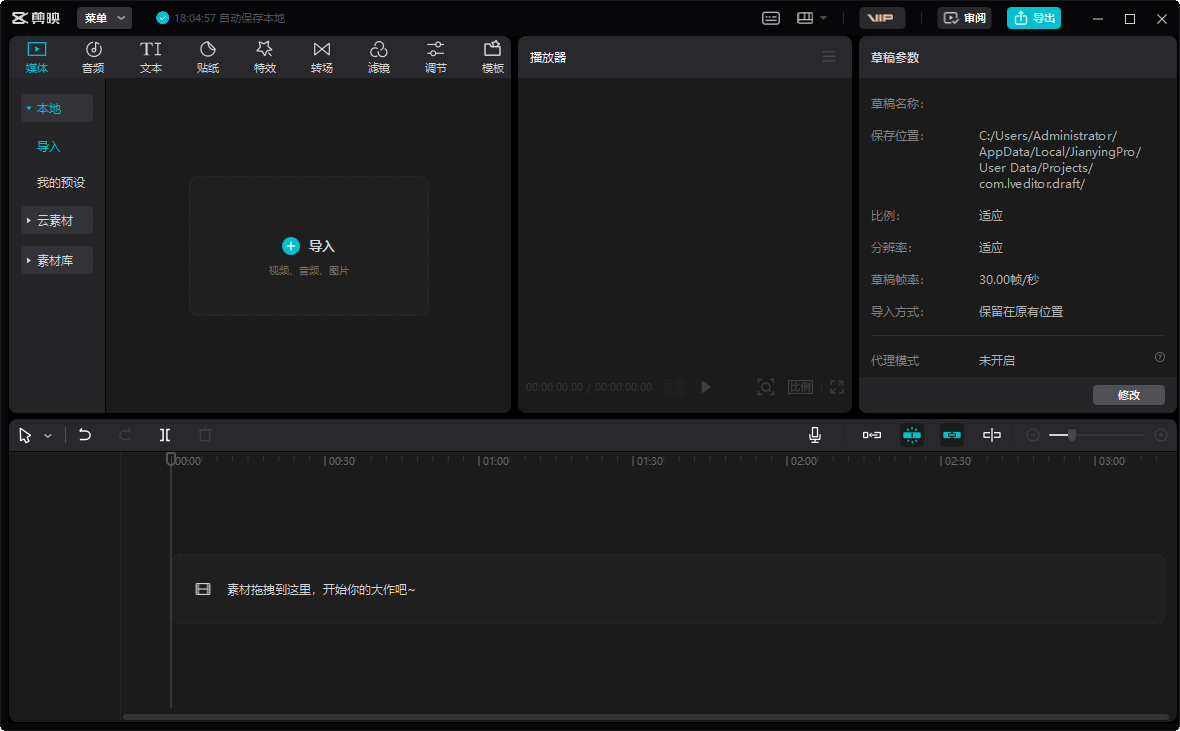Click the 导出 export button
This screenshot has height=731, width=1180.
pos(1033,18)
